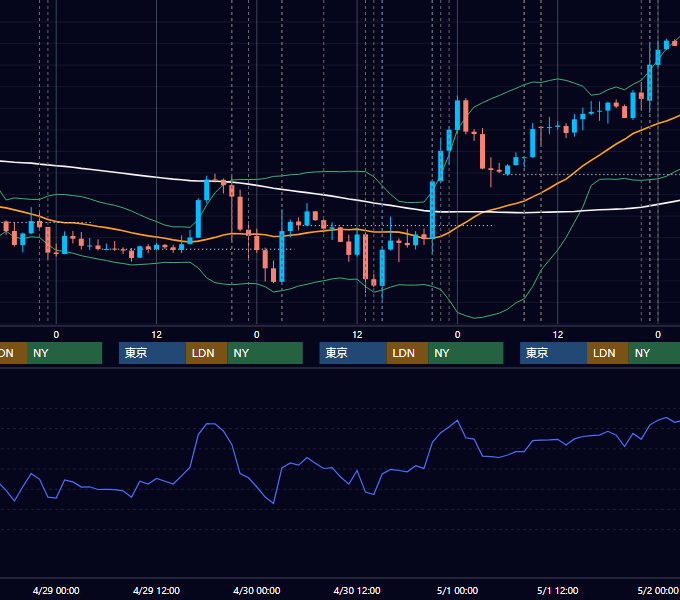Click hour label 12 above 4/30 12:00

[x=357, y=335]
